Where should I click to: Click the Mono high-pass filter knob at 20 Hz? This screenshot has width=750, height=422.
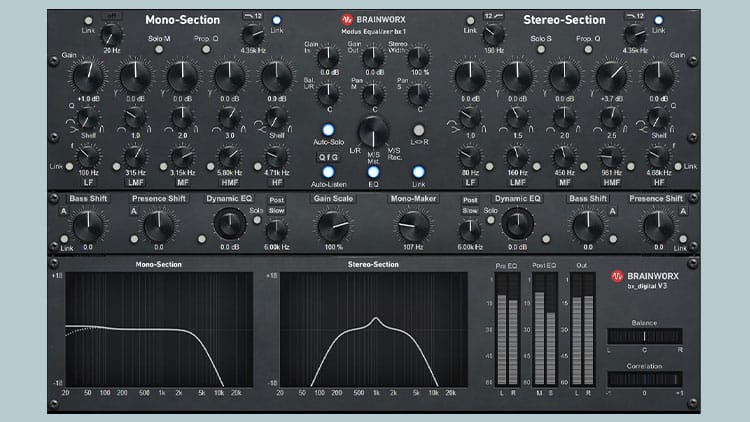click(x=111, y=35)
